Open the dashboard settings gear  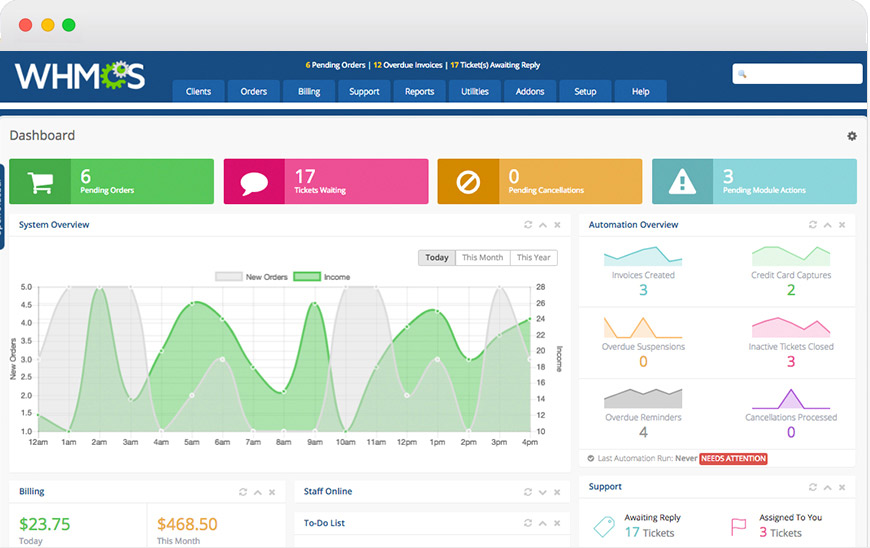pyautogui.click(x=852, y=136)
